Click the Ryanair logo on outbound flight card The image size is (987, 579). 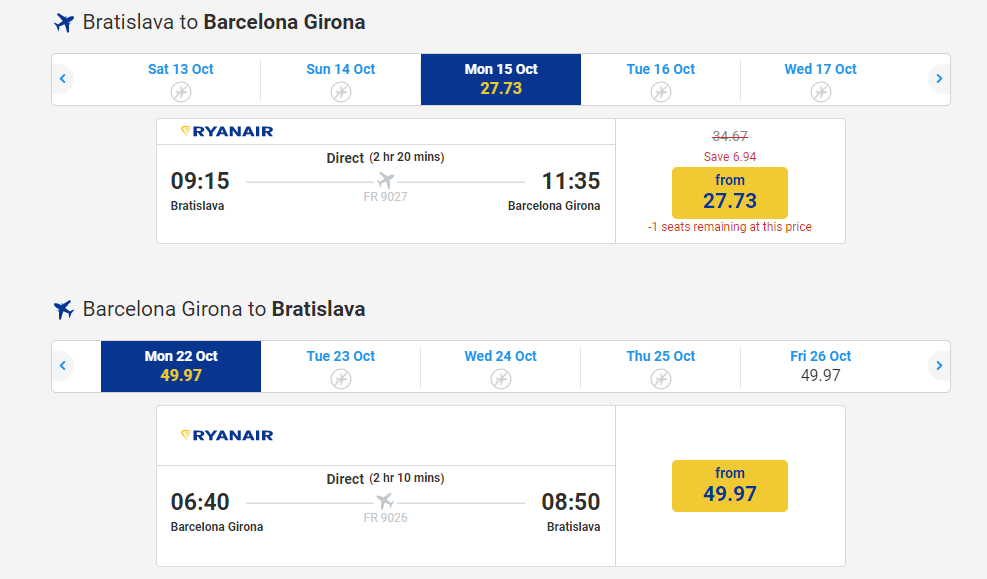(x=227, y=131)
